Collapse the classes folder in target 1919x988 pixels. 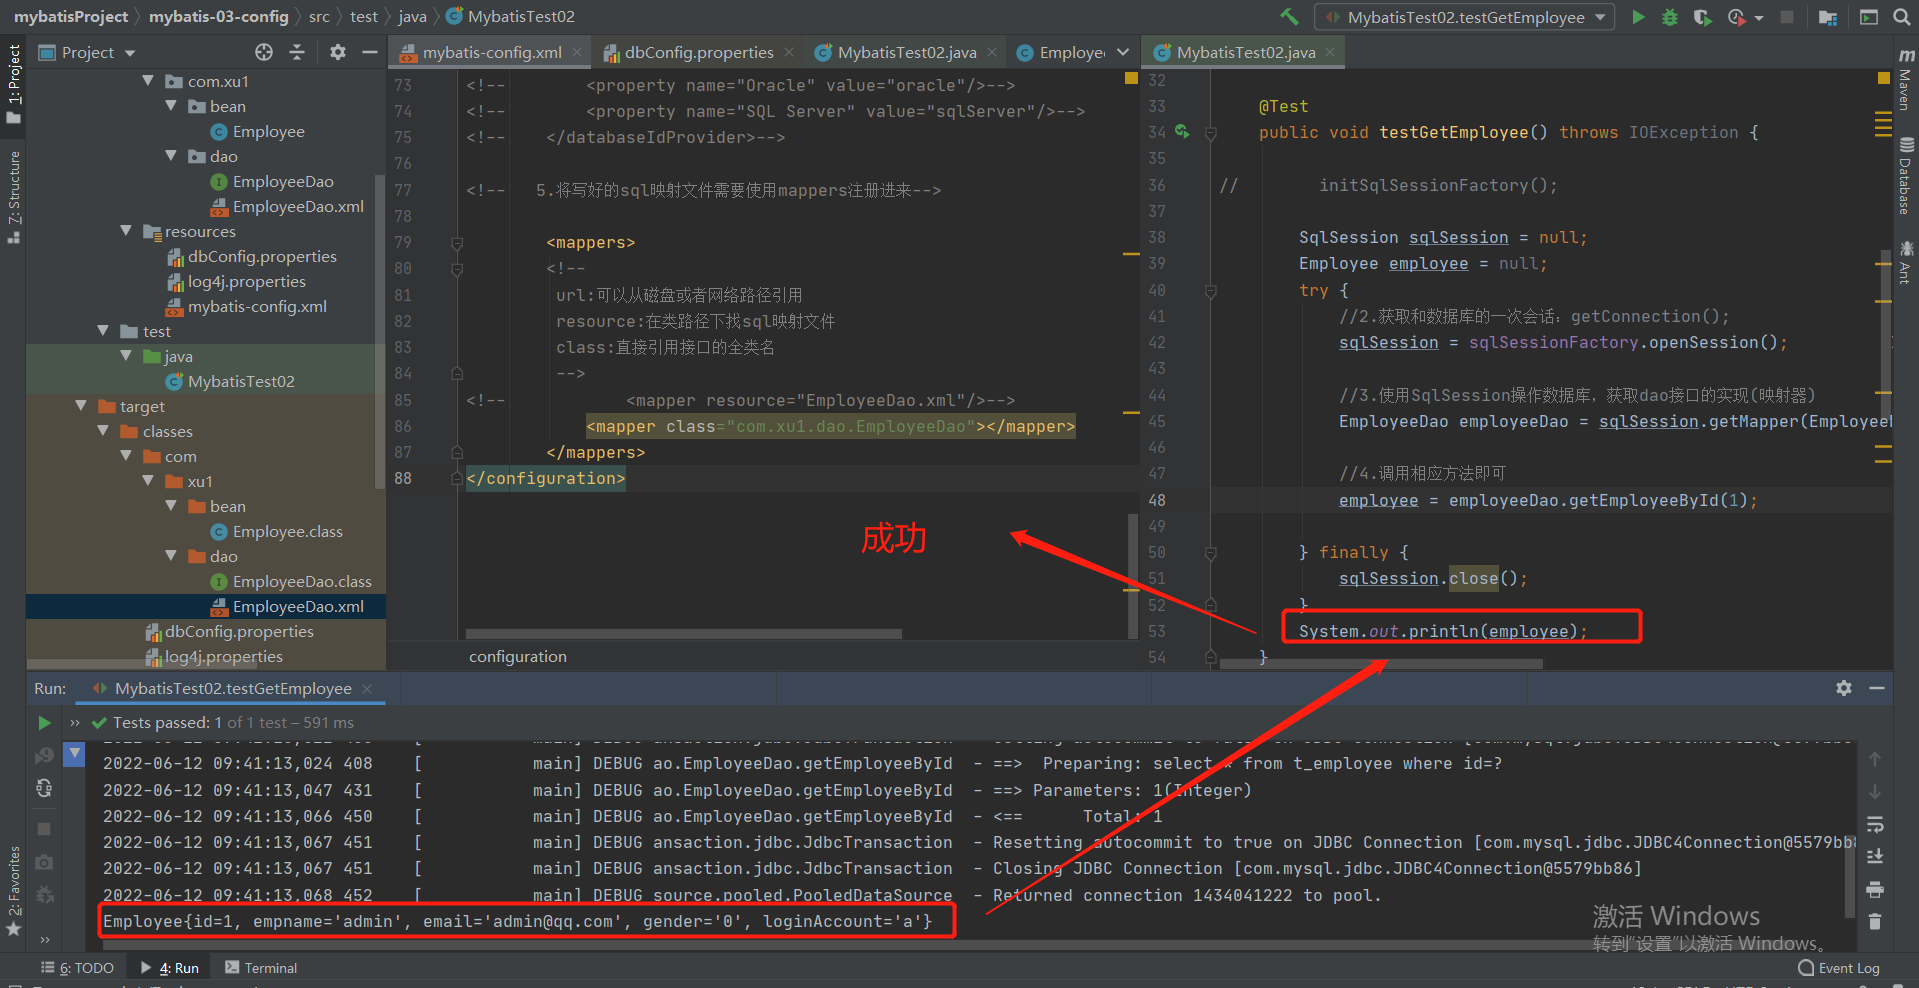(103, 431)
